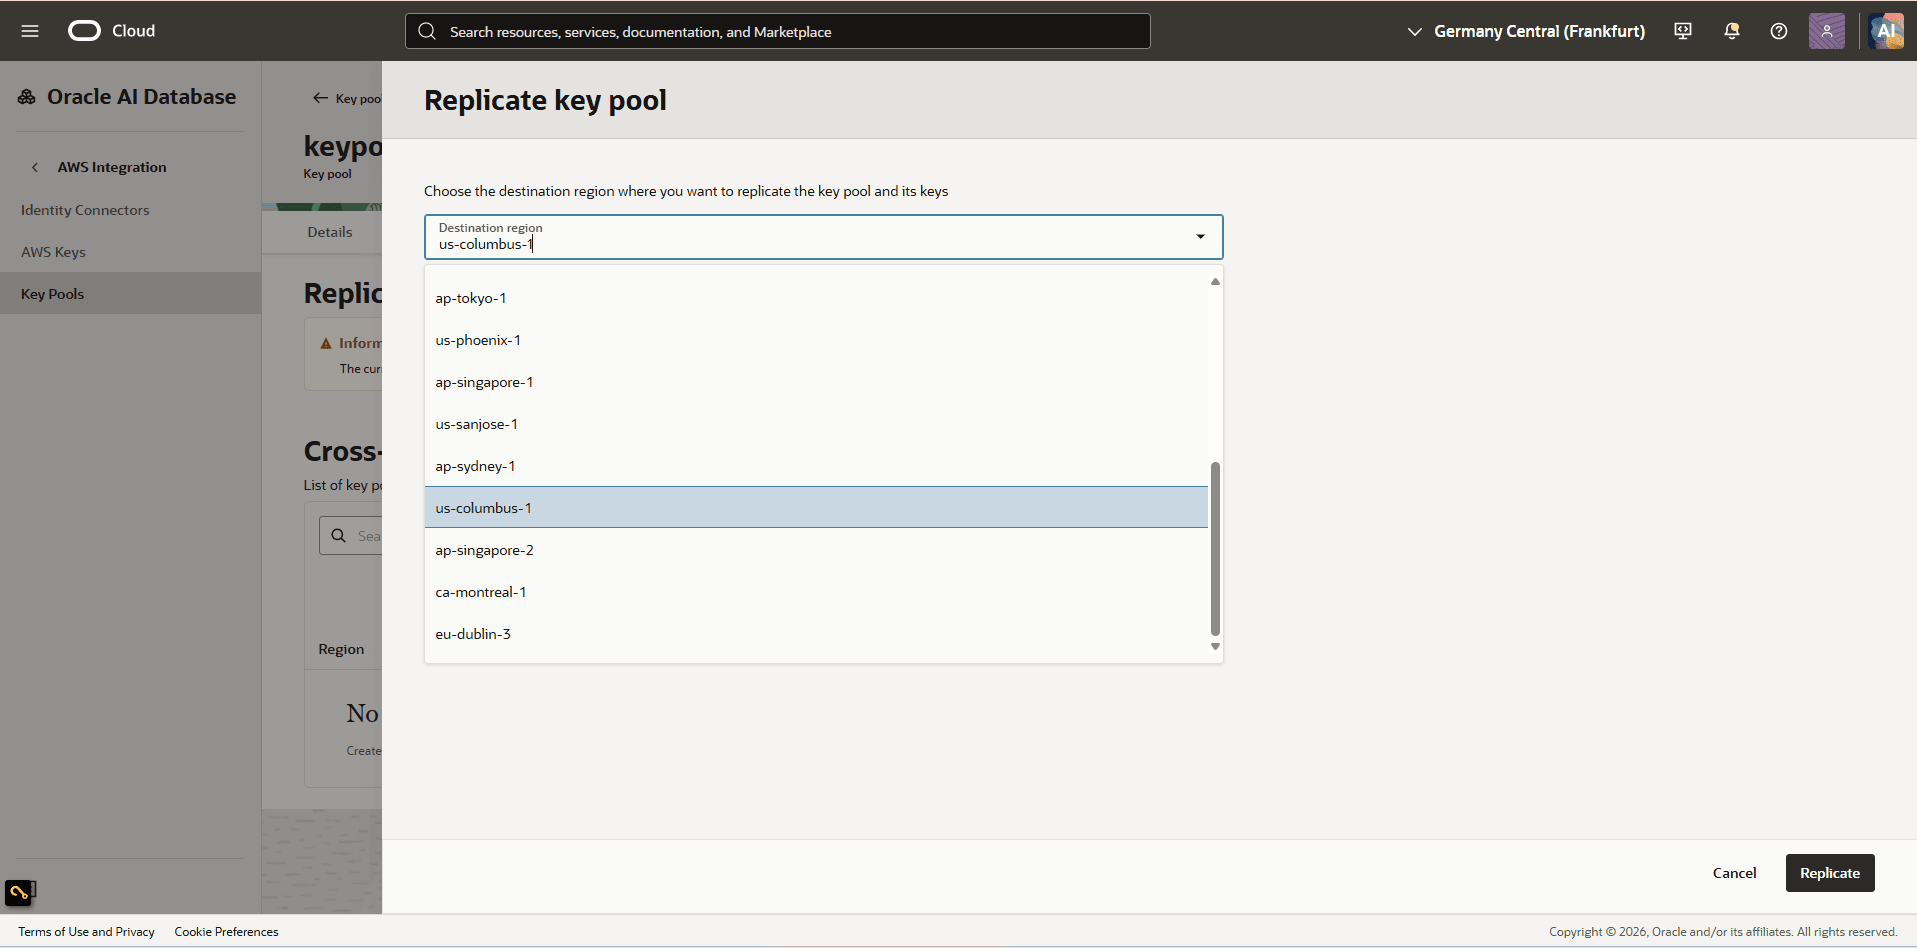Screen dimensions: 1917x948
Task: Open the AI assistant icon
Action: 1887,31
